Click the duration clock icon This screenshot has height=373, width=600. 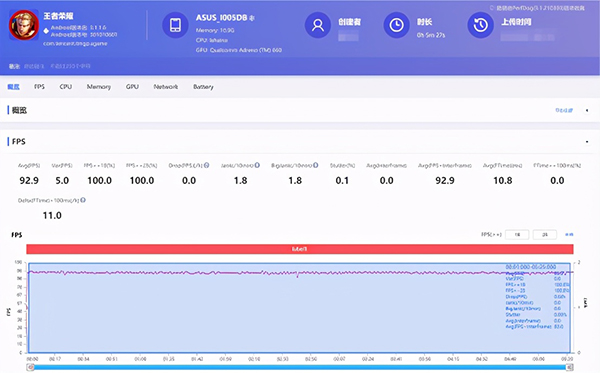click(x=396, y=25)
